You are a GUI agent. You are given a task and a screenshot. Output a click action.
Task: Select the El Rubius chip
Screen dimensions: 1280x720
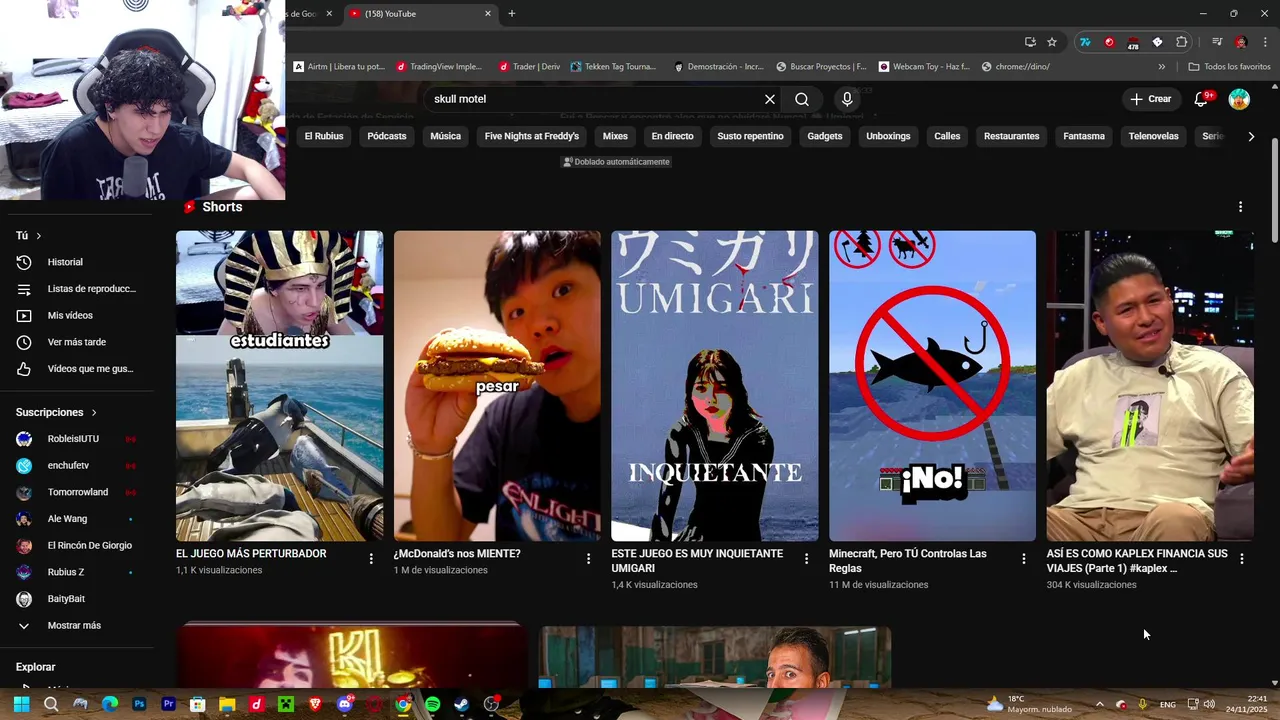tap(324, 136)
